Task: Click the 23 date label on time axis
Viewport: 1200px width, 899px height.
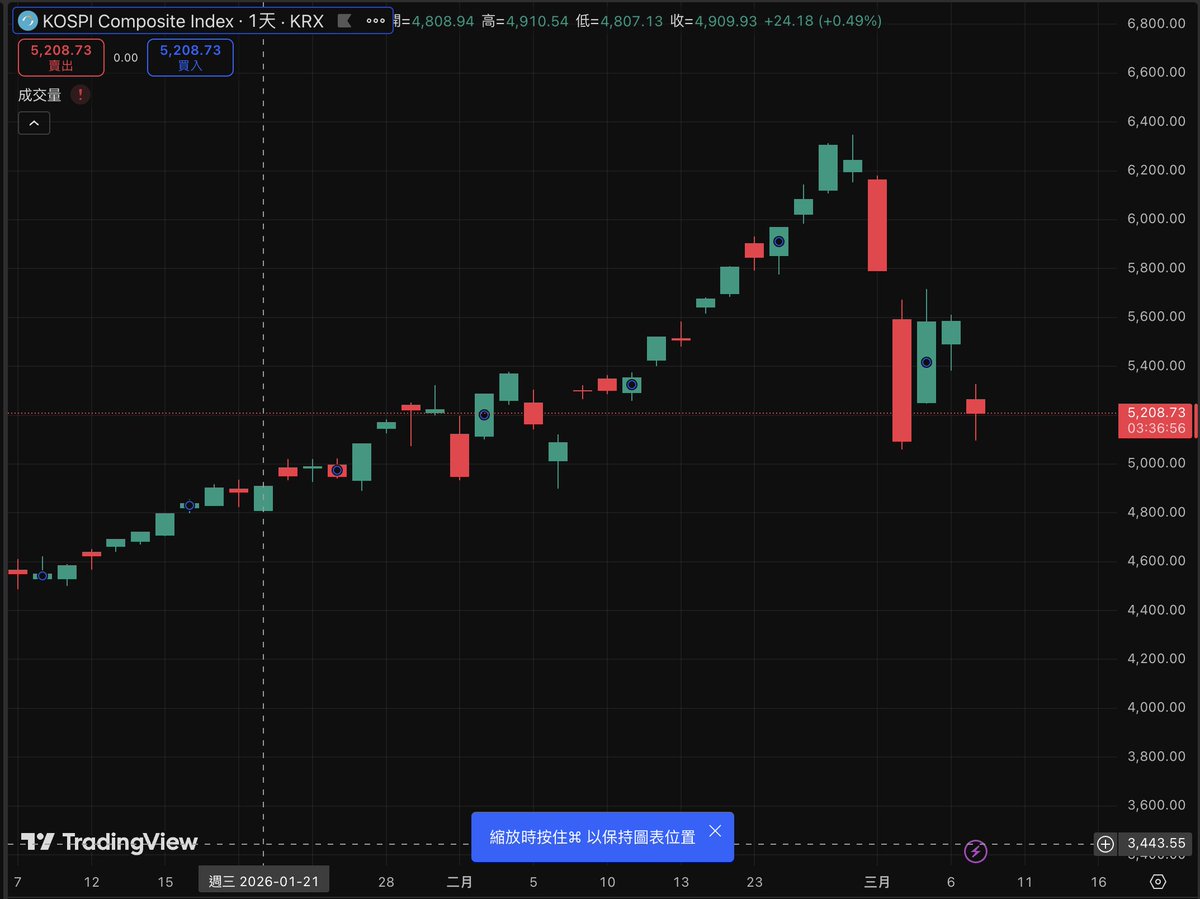Action: [755, 882]
